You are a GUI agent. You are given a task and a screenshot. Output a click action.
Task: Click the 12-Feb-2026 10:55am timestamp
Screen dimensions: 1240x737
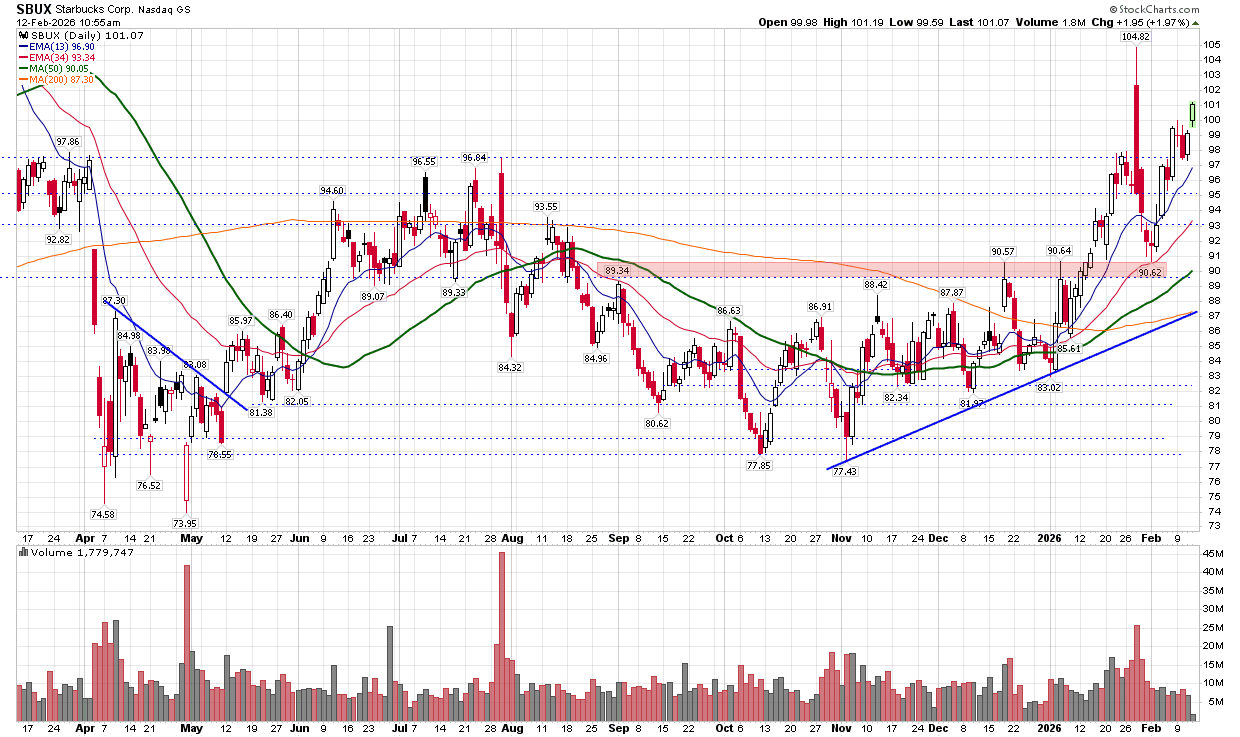pyautogui.click(x=68, y=22)
